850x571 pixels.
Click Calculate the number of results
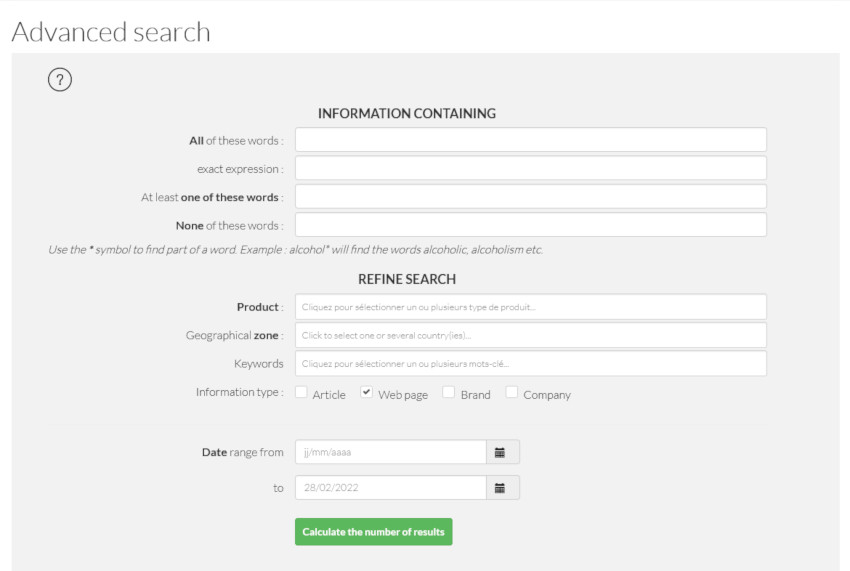(374, 532)
